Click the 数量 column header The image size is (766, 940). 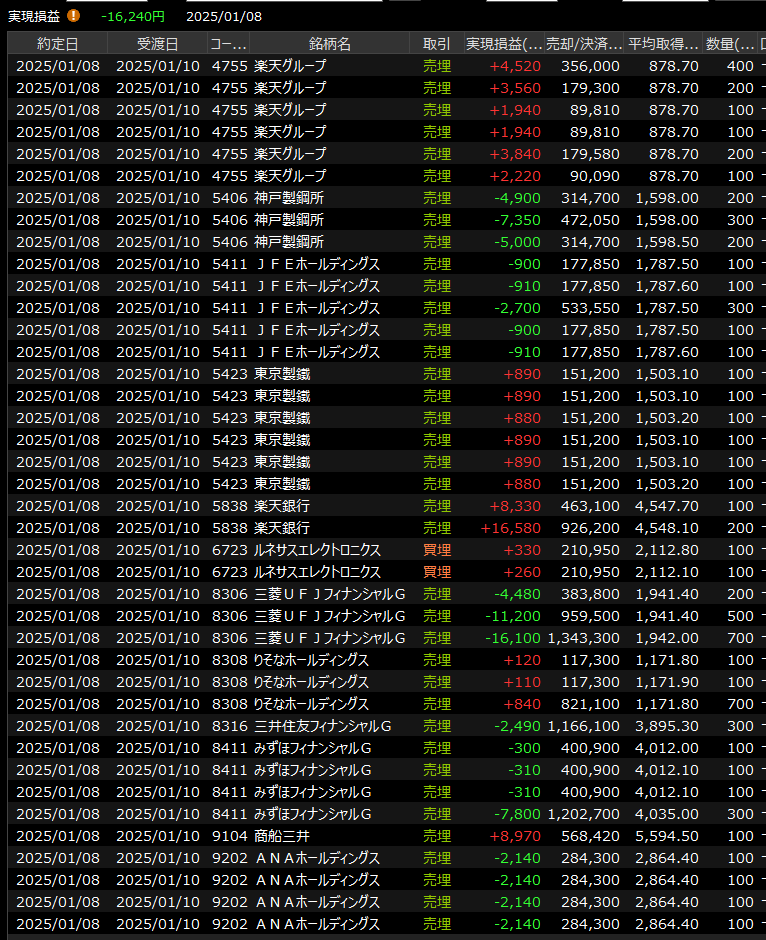[731, 44]
